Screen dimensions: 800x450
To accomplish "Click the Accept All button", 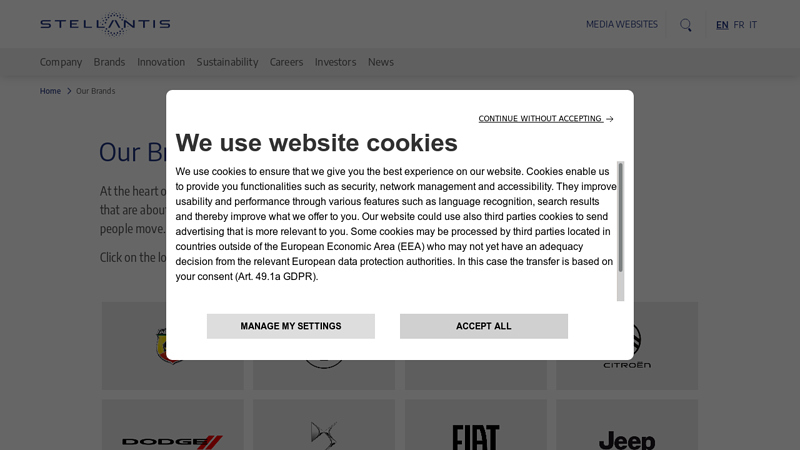I will coord(484,326).
